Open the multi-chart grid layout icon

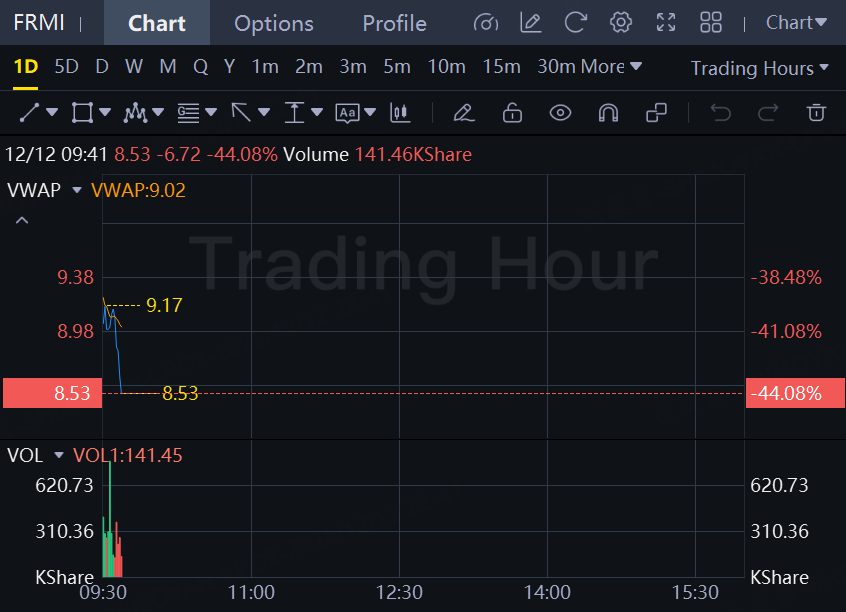pyautogui.click(x=711, y=23)
